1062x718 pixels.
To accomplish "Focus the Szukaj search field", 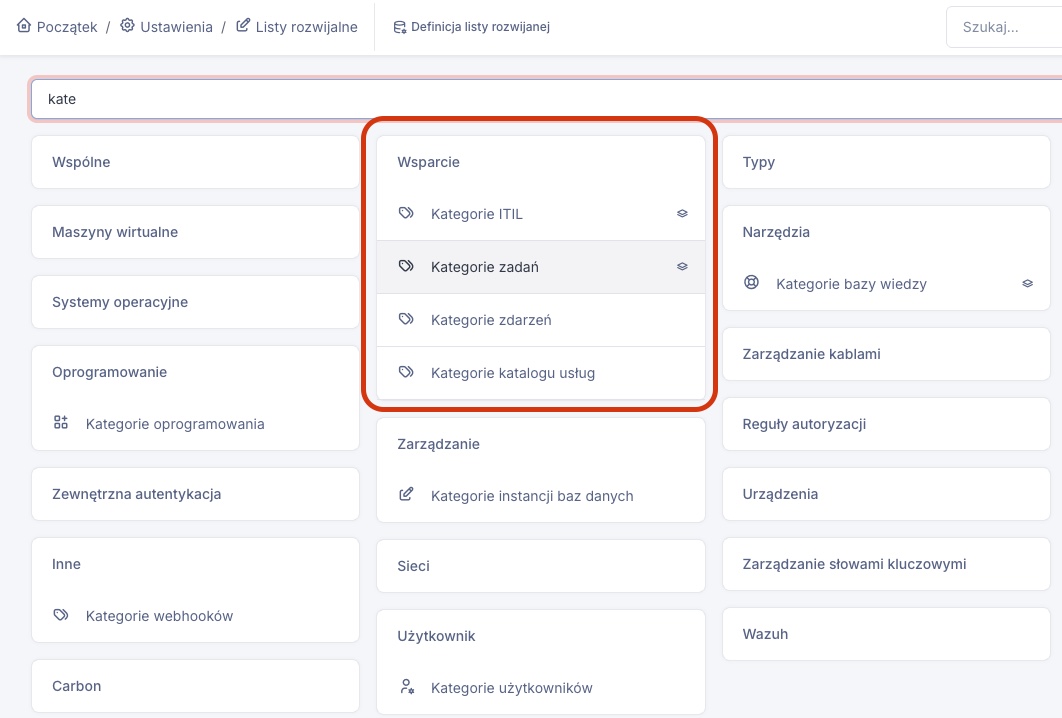I will click(x=1003, y=27).
